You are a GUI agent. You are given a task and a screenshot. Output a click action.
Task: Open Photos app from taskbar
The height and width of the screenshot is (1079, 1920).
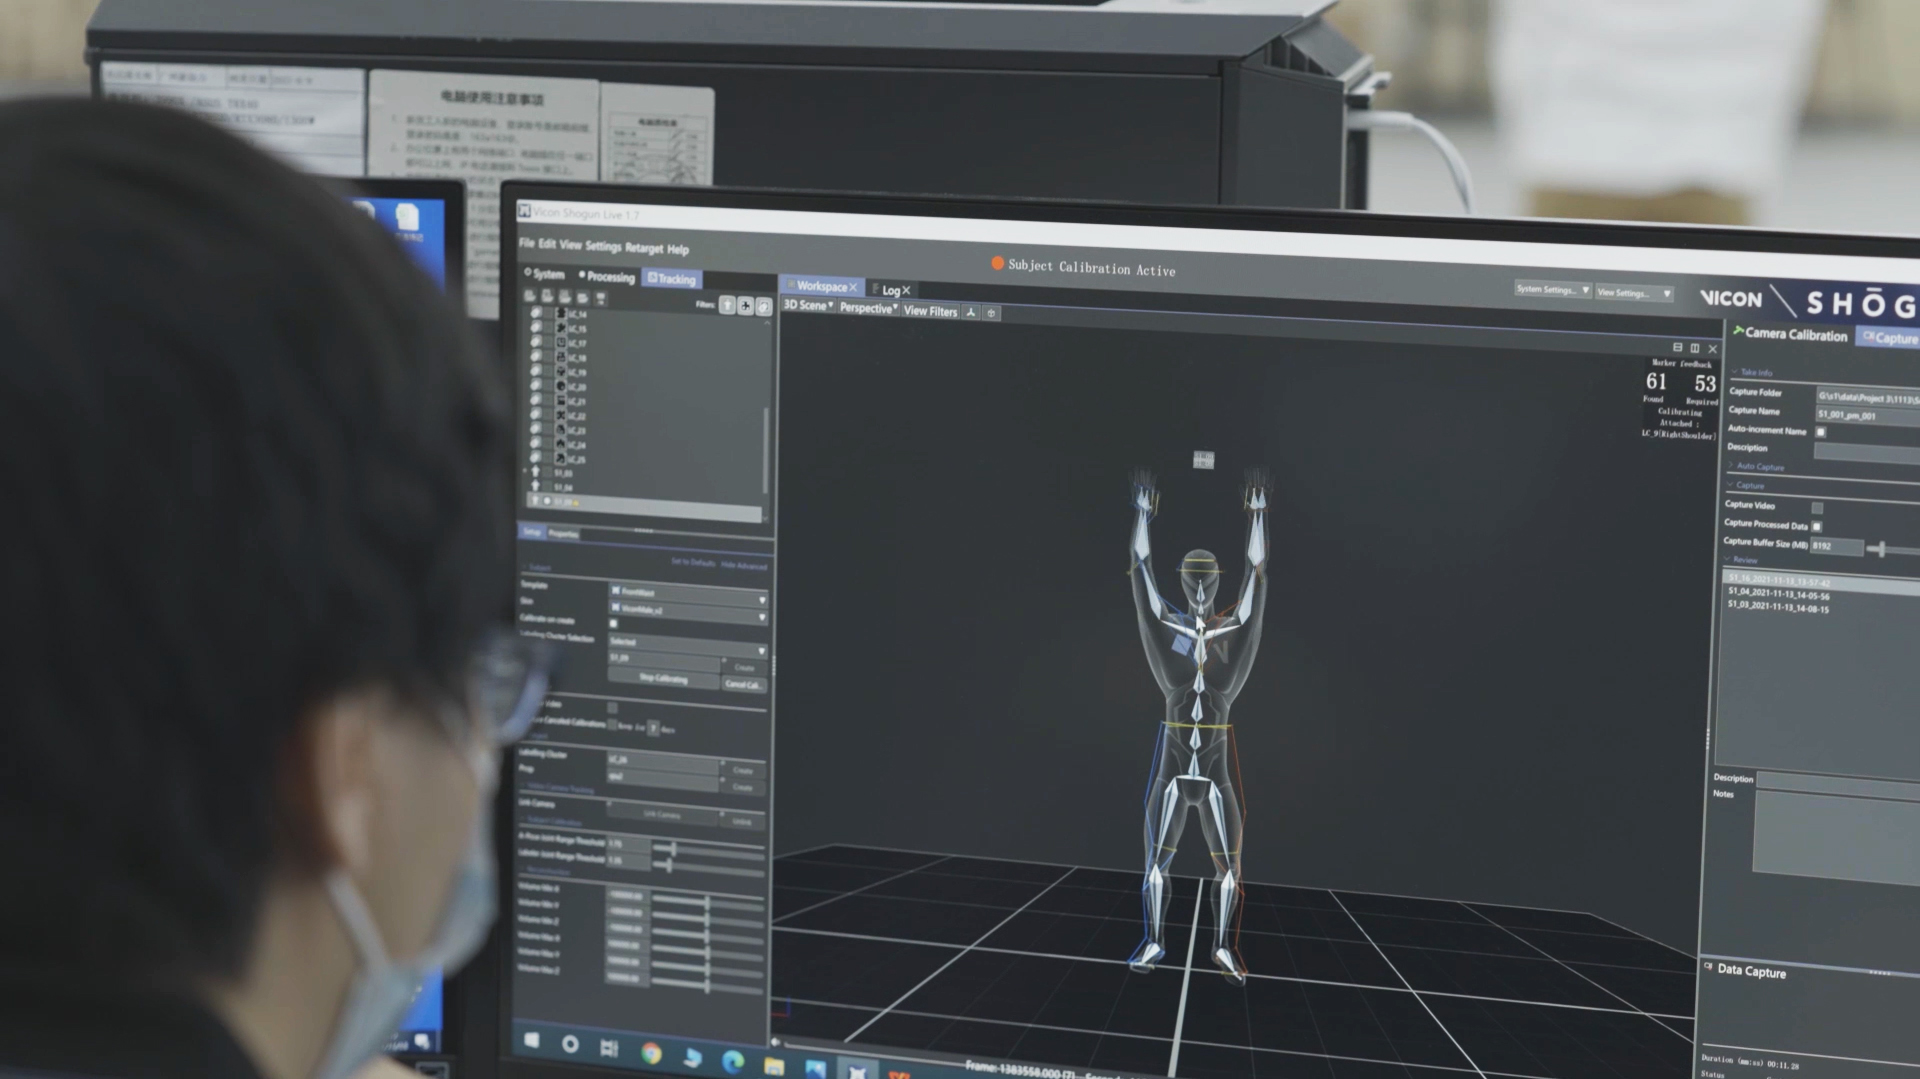click(x=816, y=1069)
